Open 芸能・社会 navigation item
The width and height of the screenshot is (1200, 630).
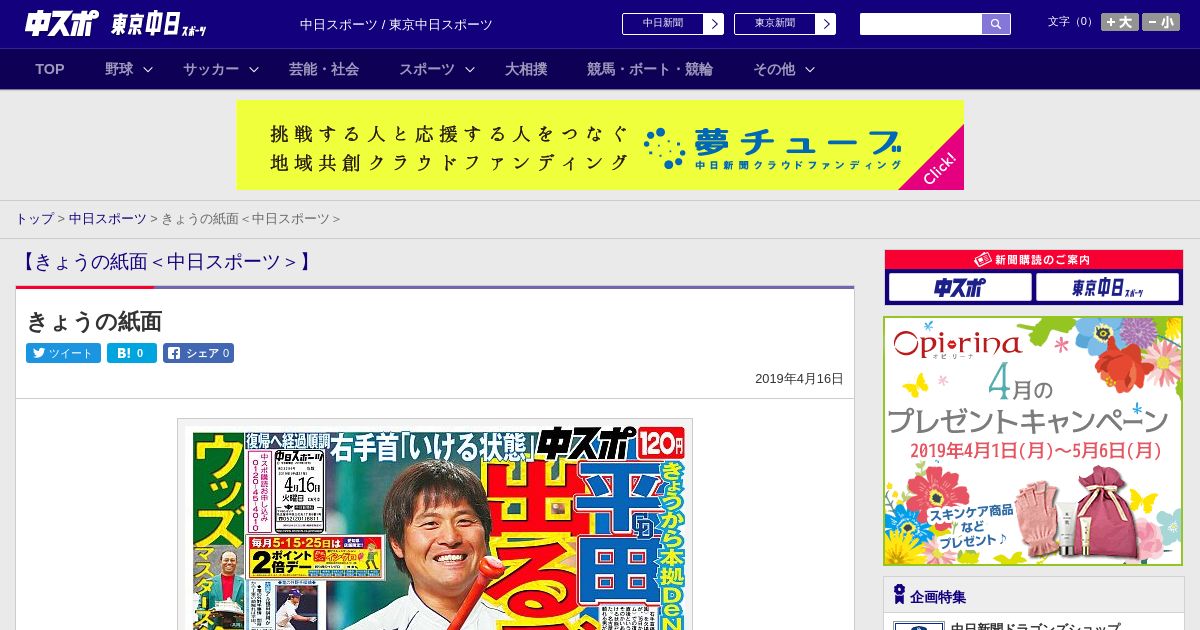tap(324, 69)
